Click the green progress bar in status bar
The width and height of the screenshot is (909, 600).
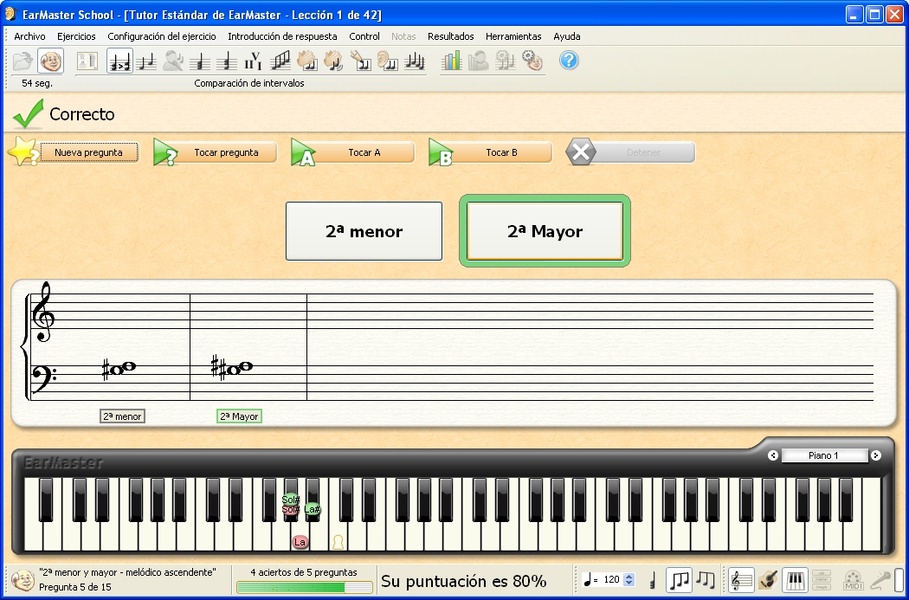304,587
